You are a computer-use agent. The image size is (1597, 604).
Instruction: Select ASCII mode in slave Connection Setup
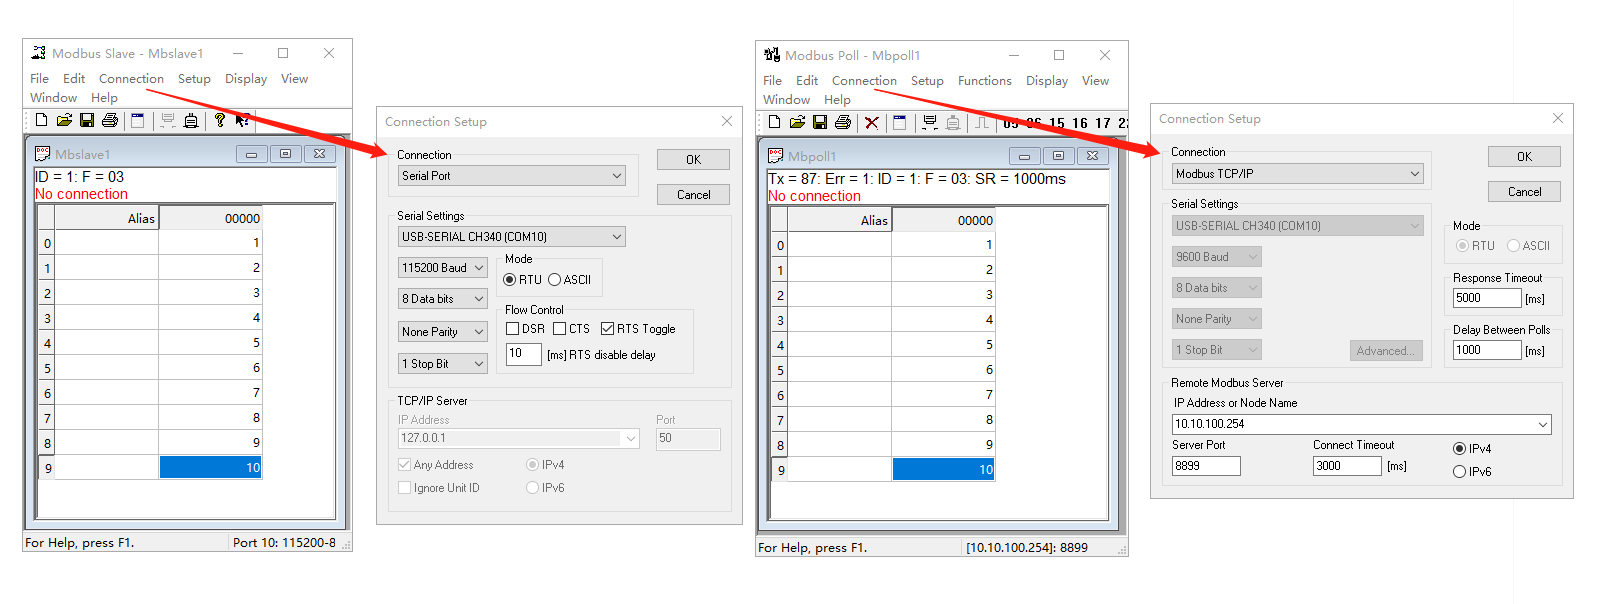(555, 280)
